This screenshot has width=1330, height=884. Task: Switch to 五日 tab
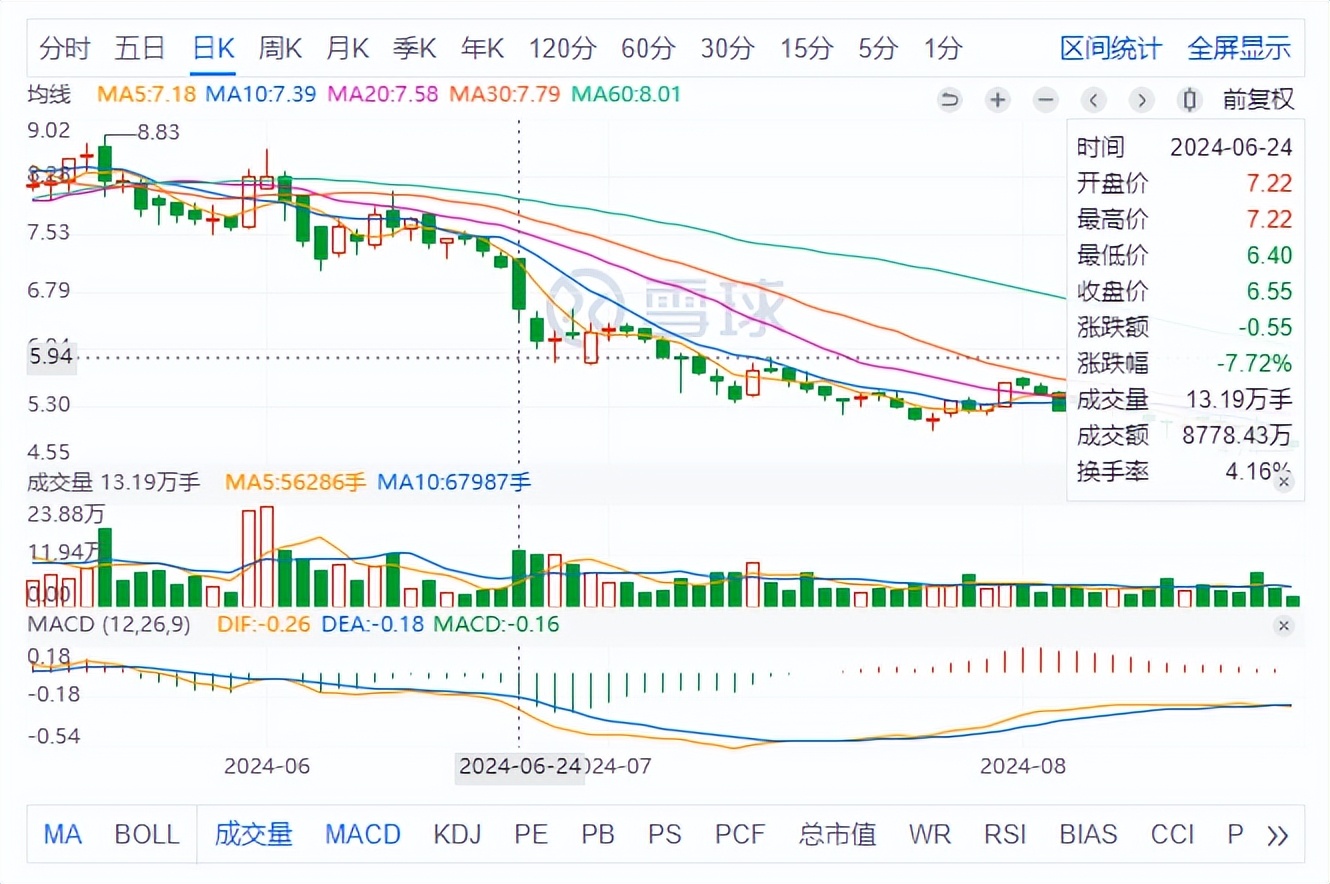140,48
